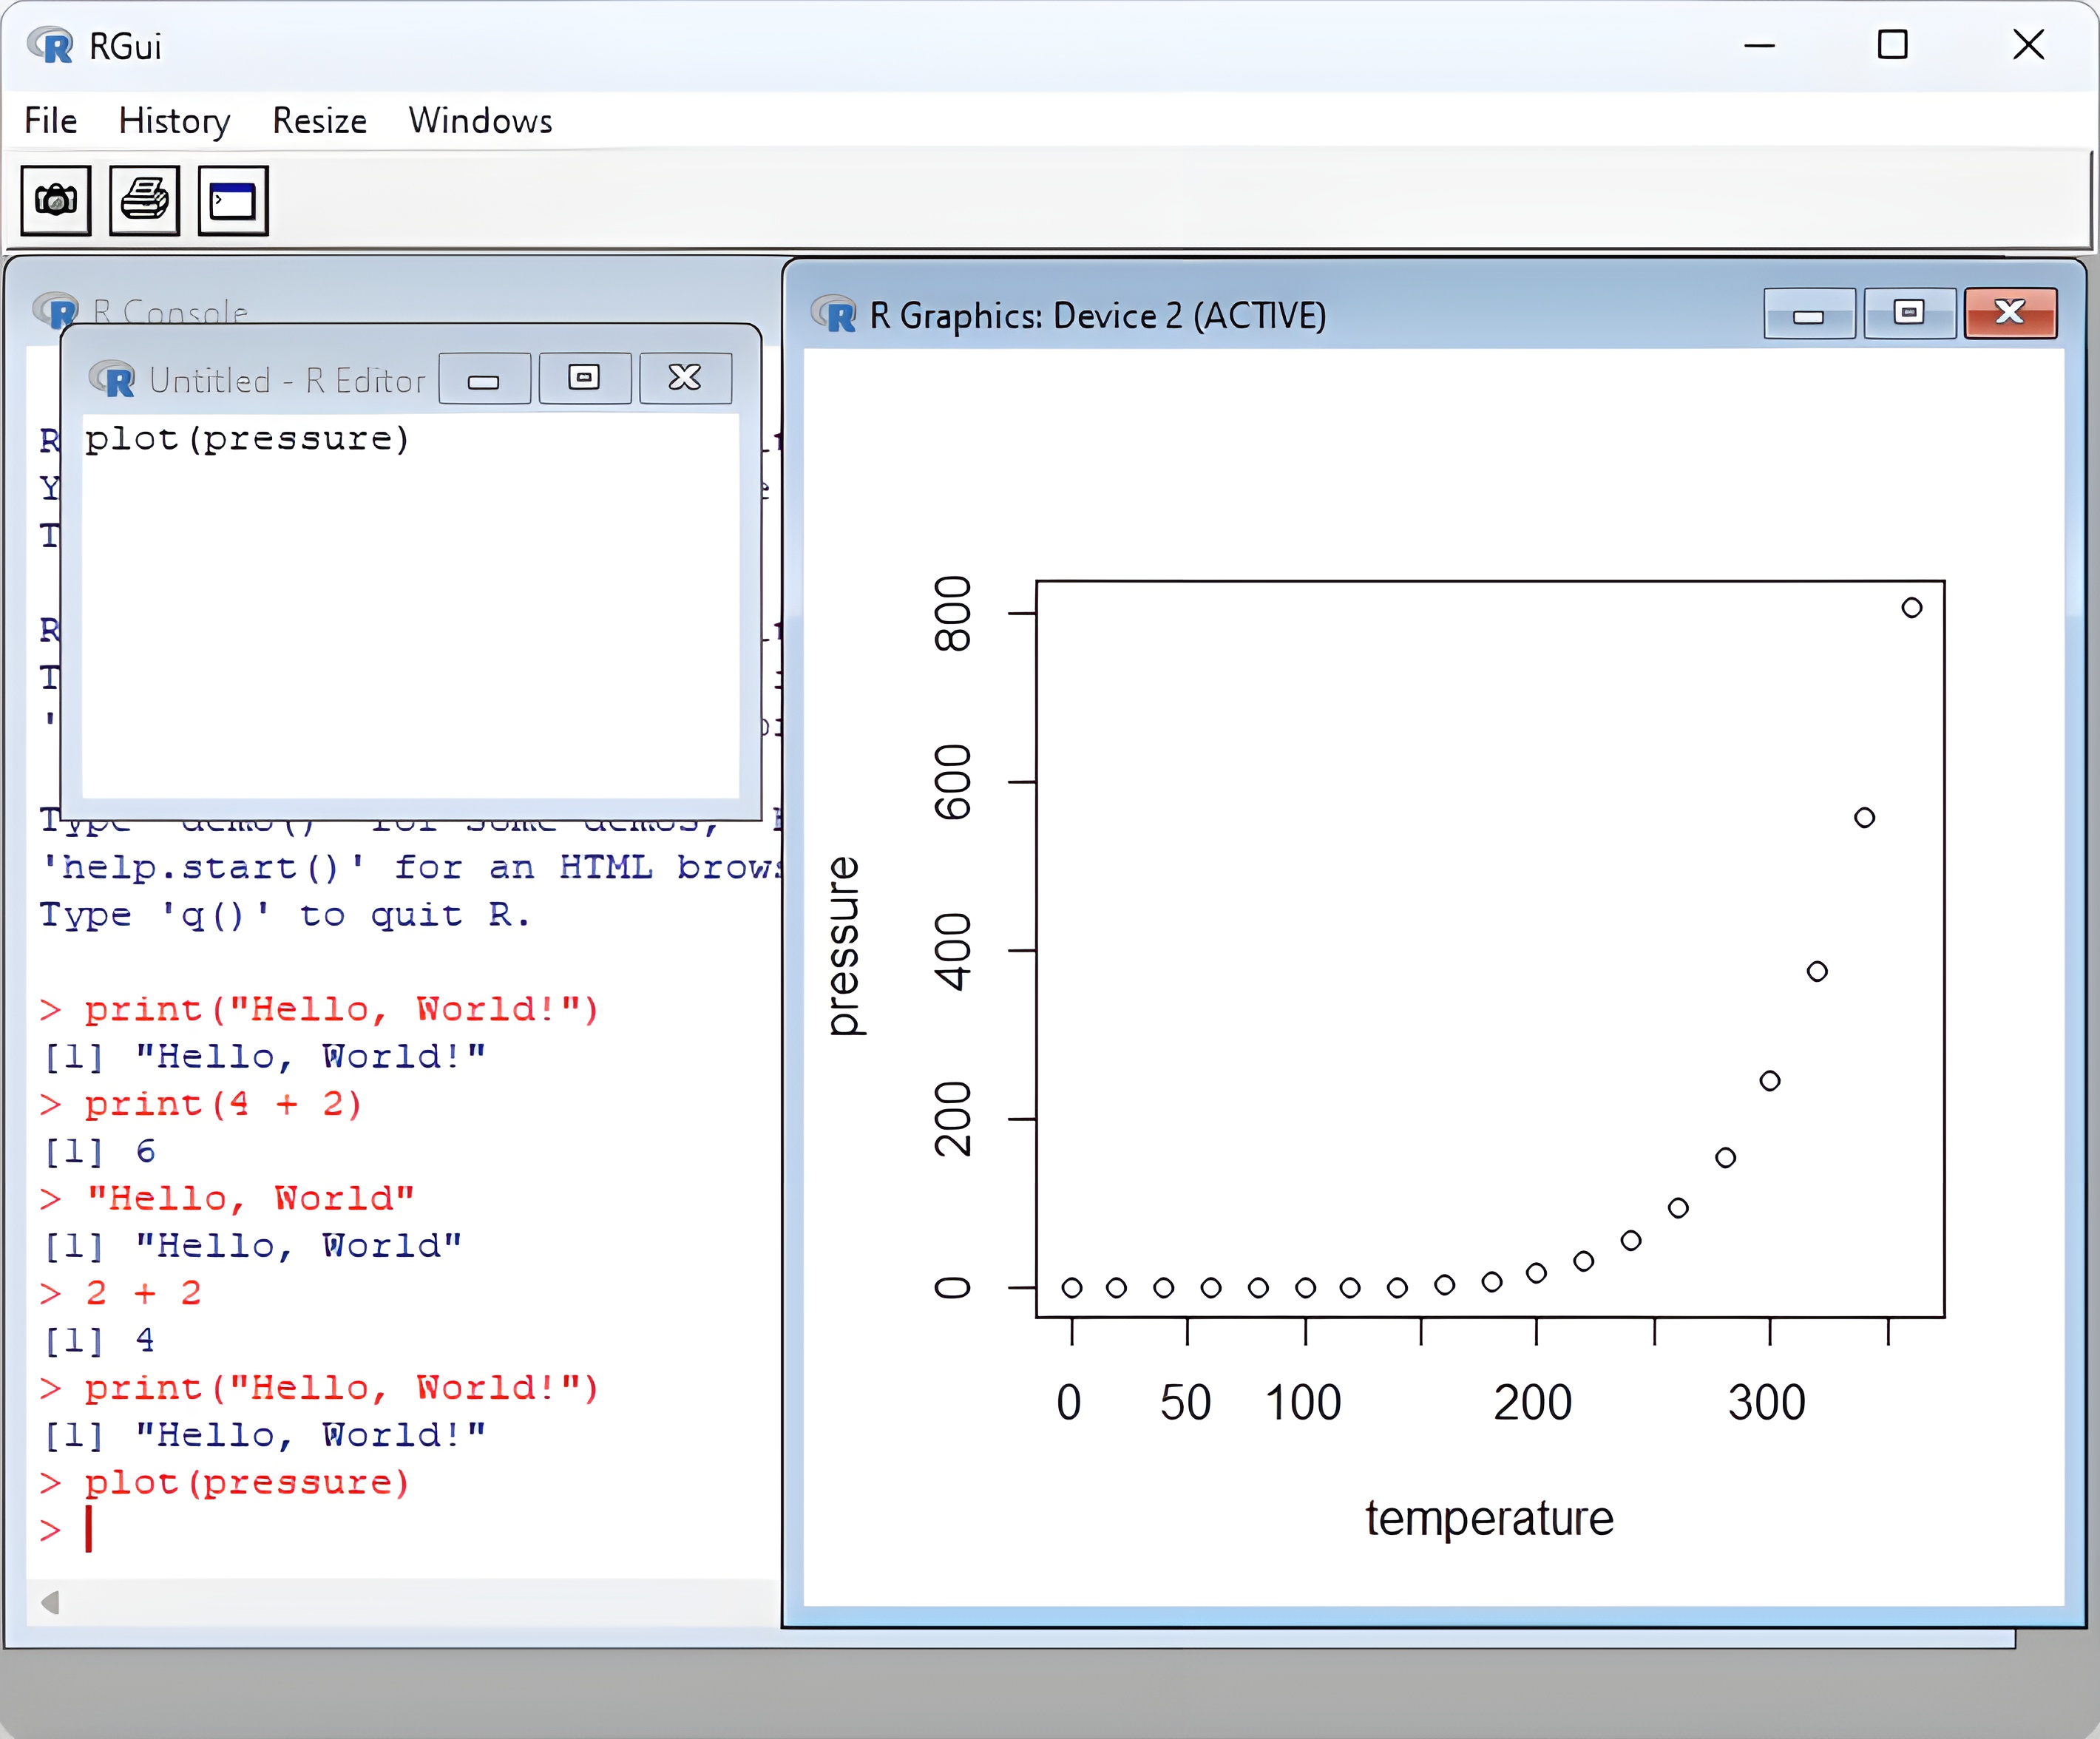The width and height of the screenshot is (2100, 1739).
Task: Click the camera copy-to-clipboard toolbar icon
Action: (56, 201)
